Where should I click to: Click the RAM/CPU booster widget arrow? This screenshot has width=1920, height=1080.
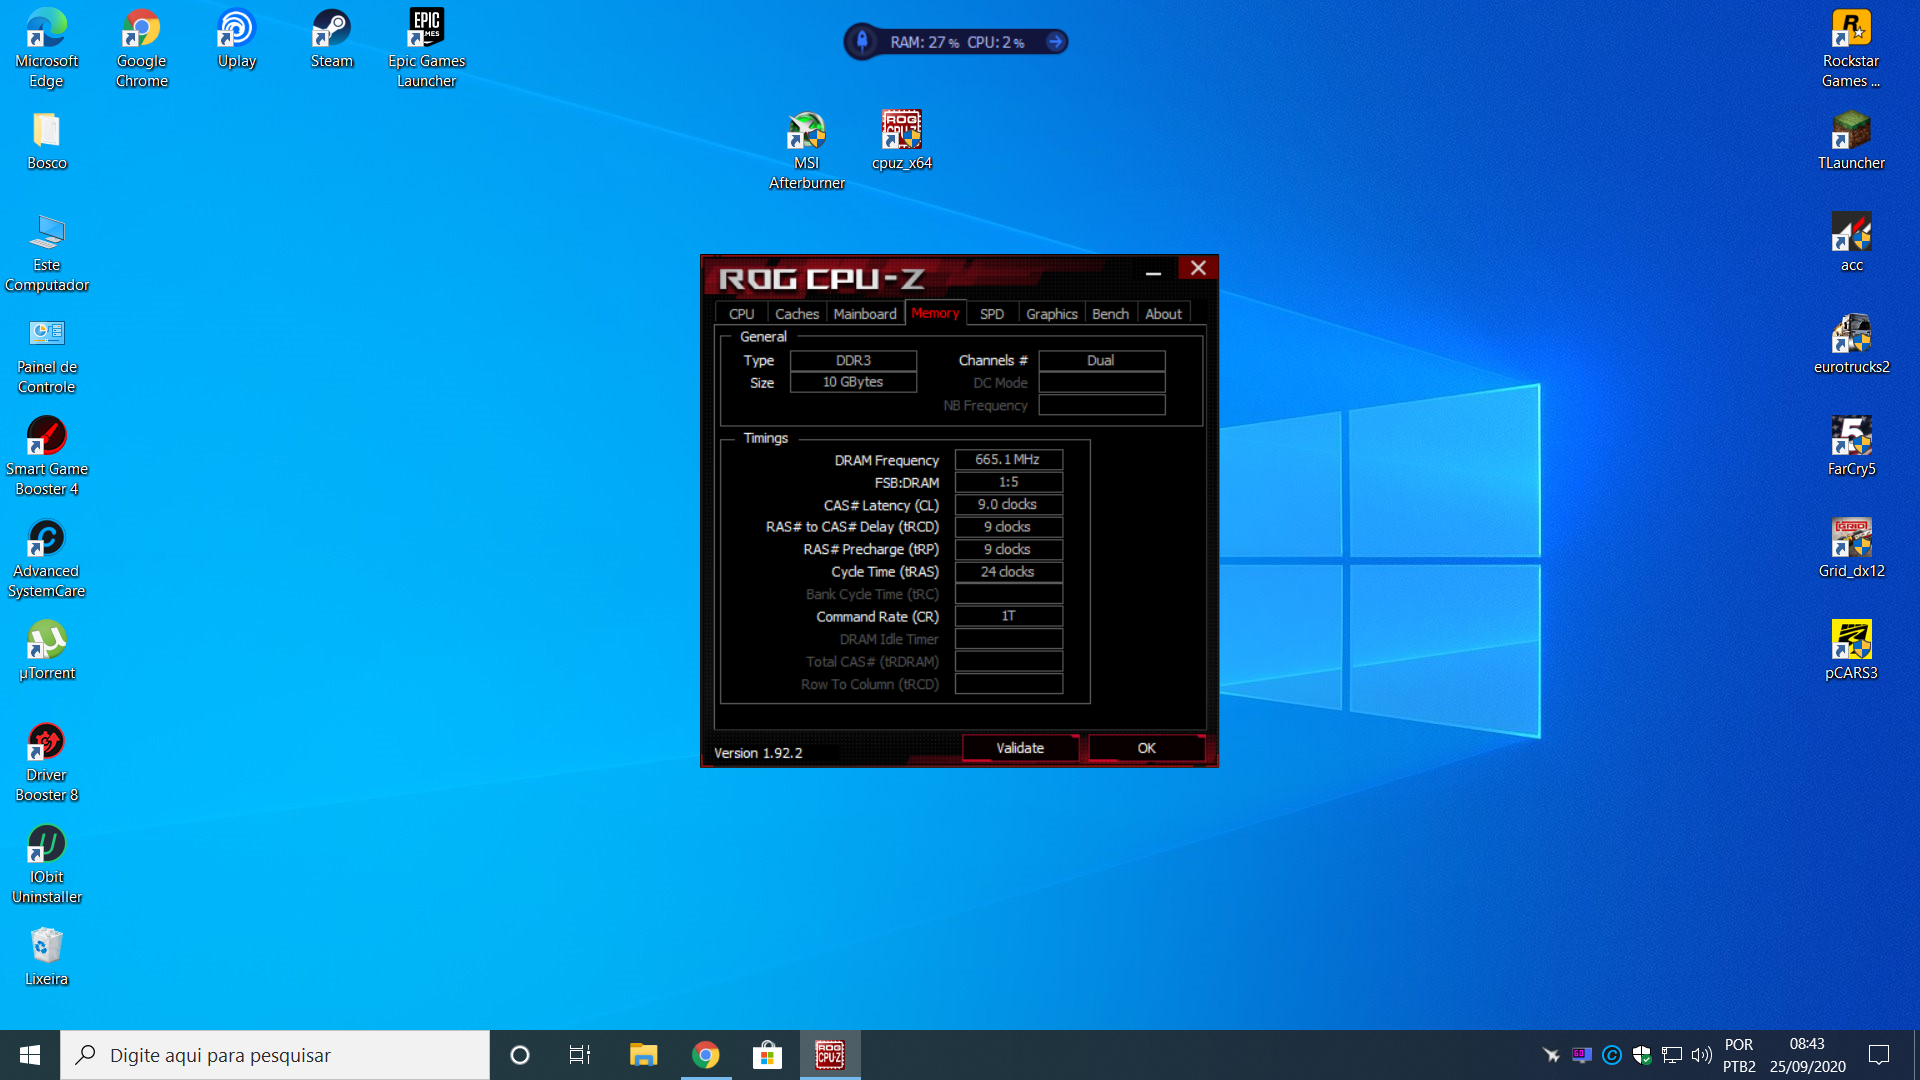coord(1054,42)
